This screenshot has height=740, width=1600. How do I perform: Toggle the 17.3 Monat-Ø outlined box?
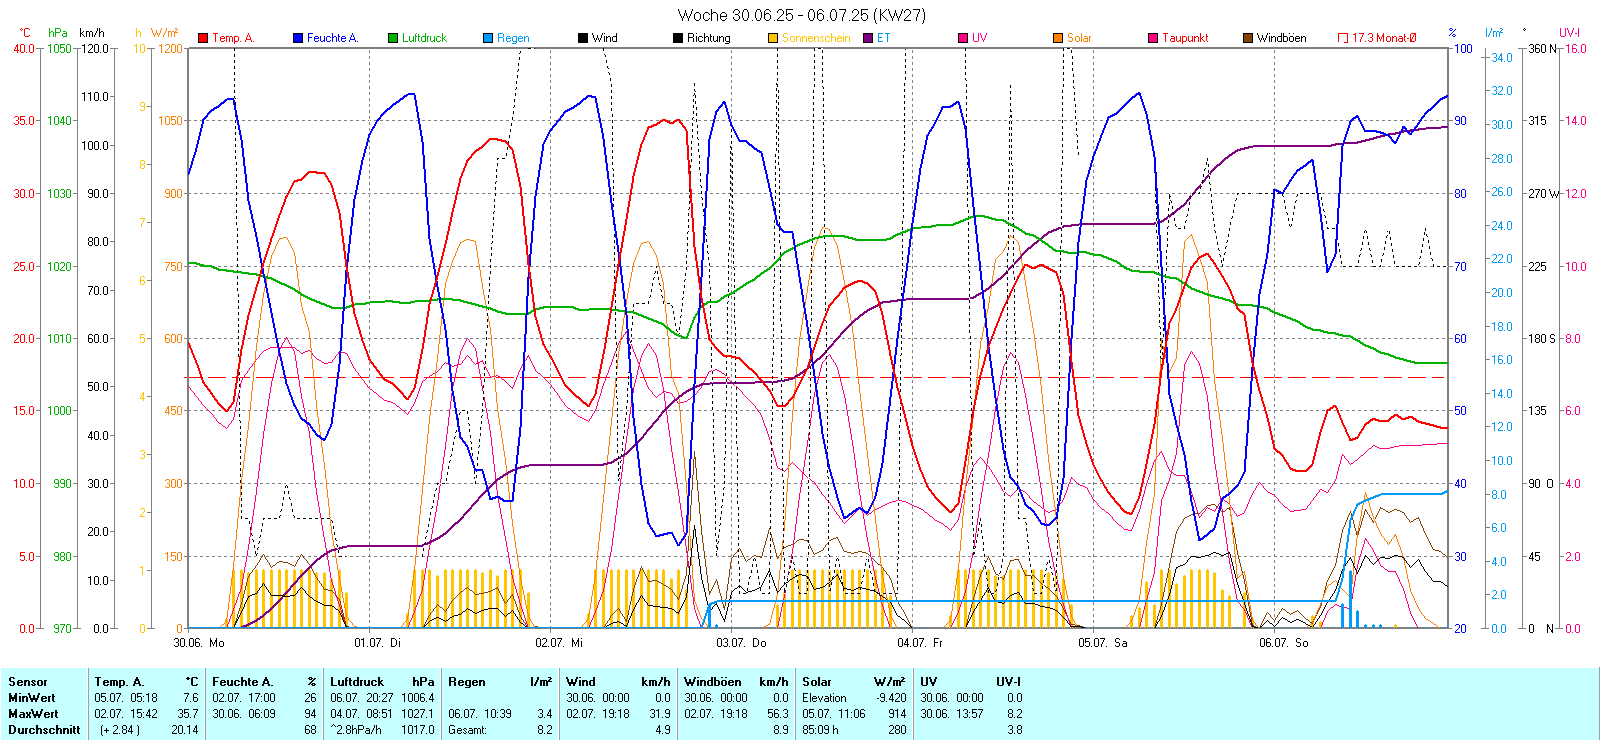[x=1343, y=38]
